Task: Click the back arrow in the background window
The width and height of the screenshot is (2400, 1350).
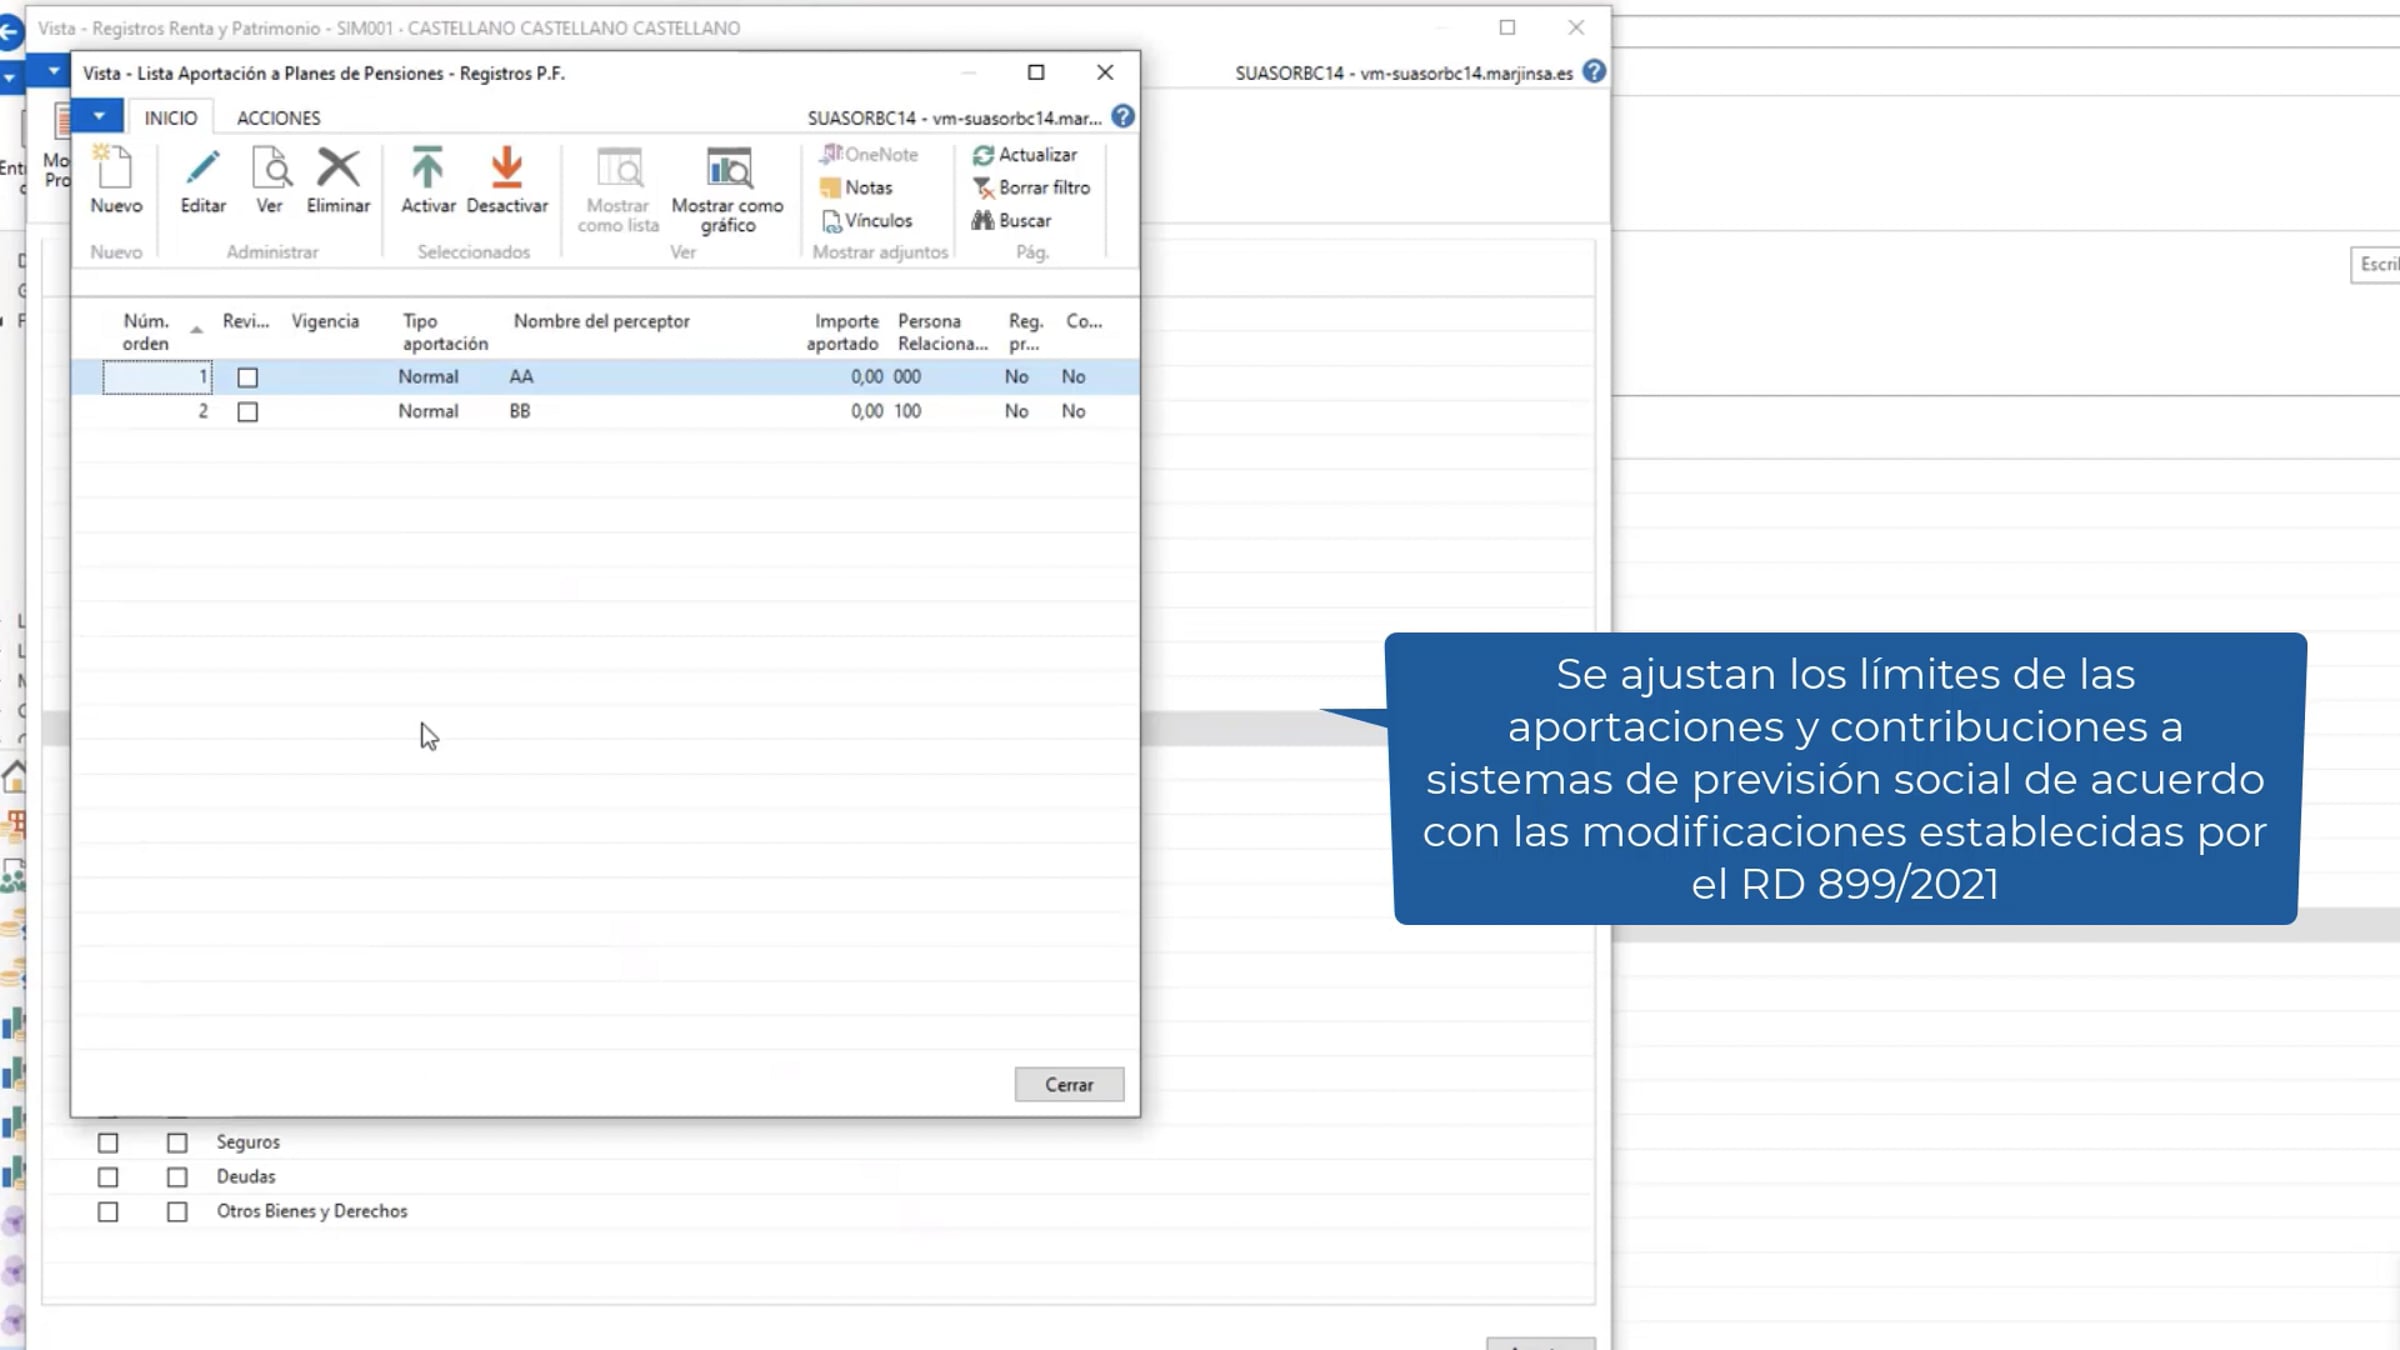Action: click(10, 32)
